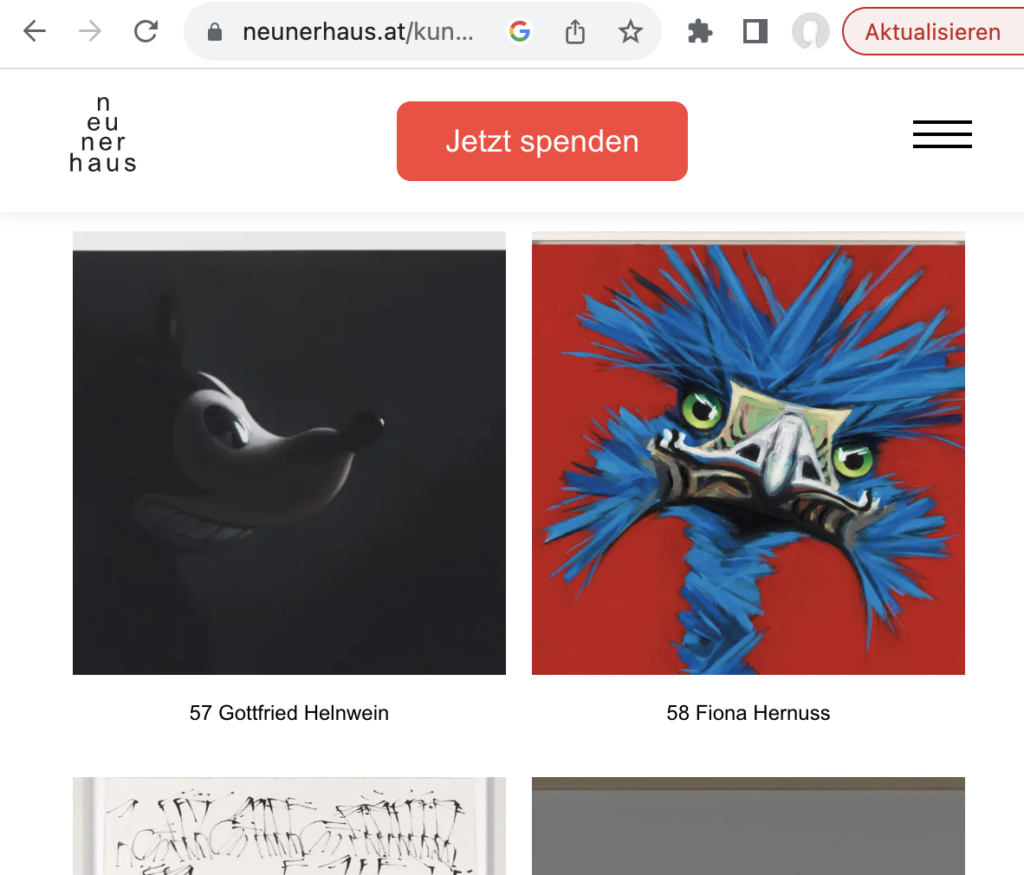This screenshot has width=1024, height=875.
Task: Open the blue bird painting on red
Action: 748,453
